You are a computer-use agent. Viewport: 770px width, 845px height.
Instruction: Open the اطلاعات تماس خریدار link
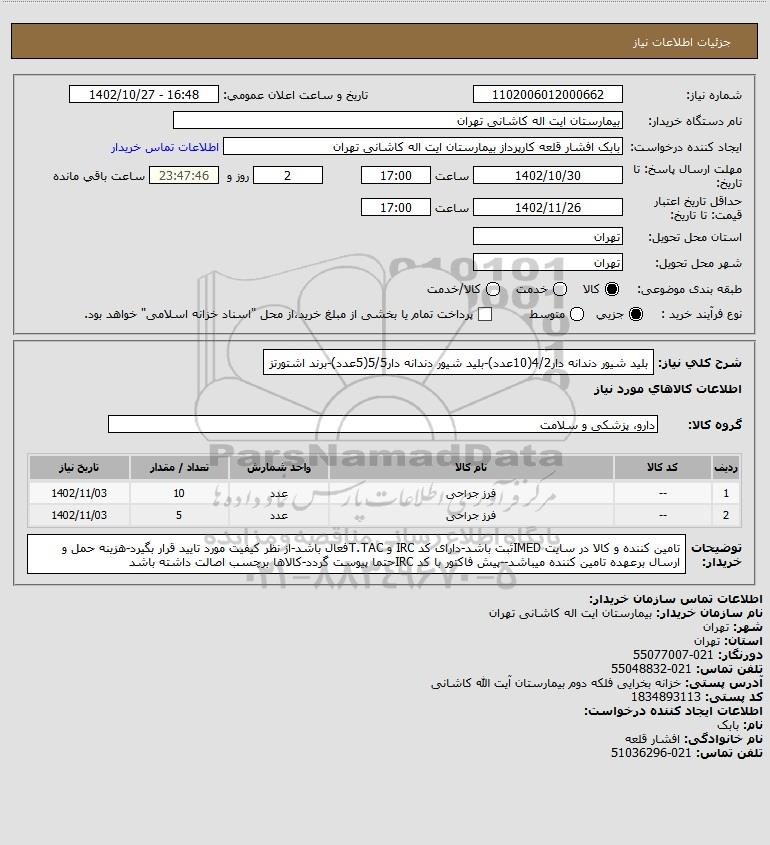pos(165,147)
